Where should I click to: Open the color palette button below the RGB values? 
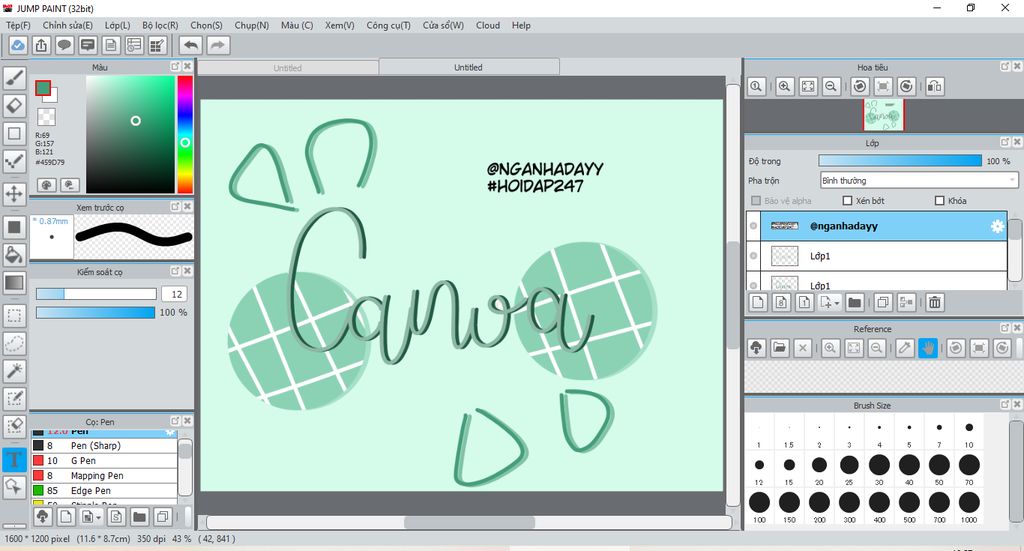tap(46, 185)
